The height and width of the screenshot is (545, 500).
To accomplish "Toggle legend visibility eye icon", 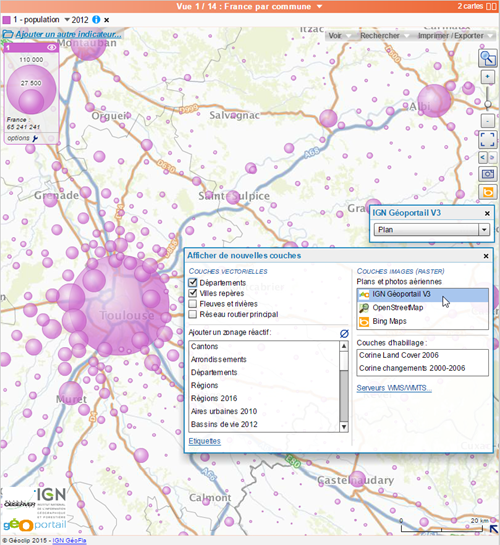I will pos(51,47).
